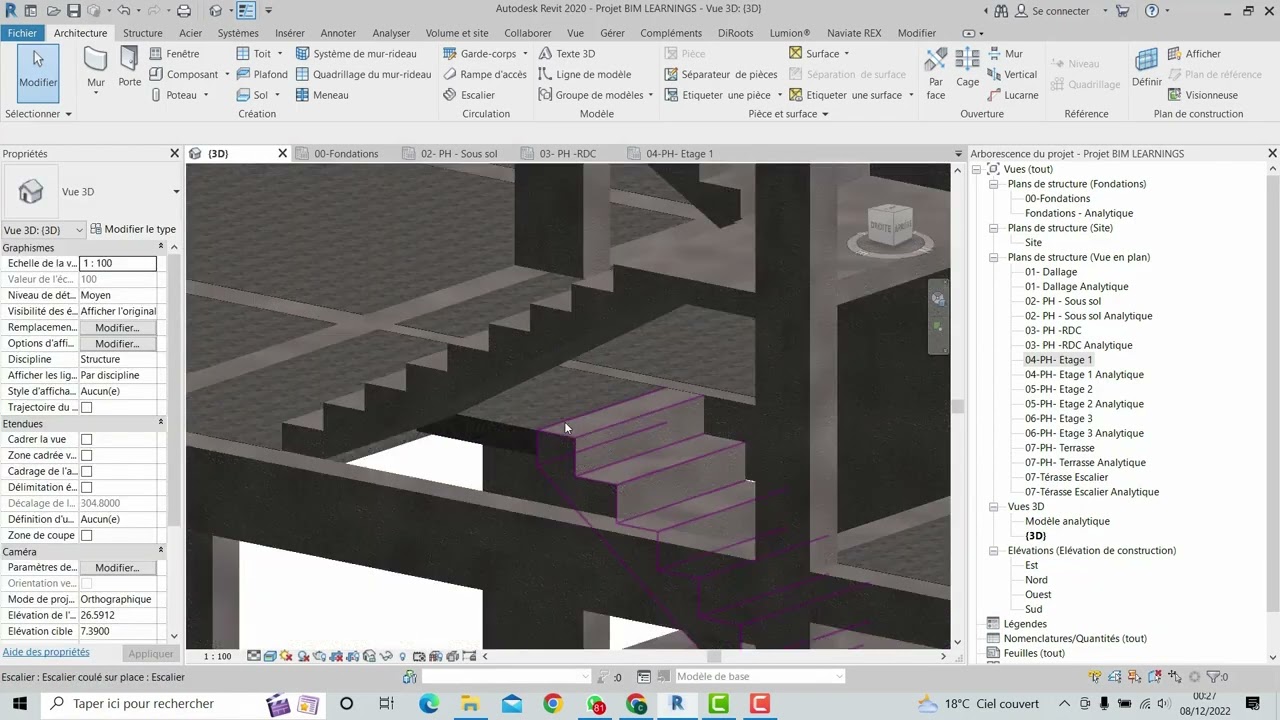Toggle the Trajectoire du soleil checkbox
The image size is (1280, 720).
point(86,407)
